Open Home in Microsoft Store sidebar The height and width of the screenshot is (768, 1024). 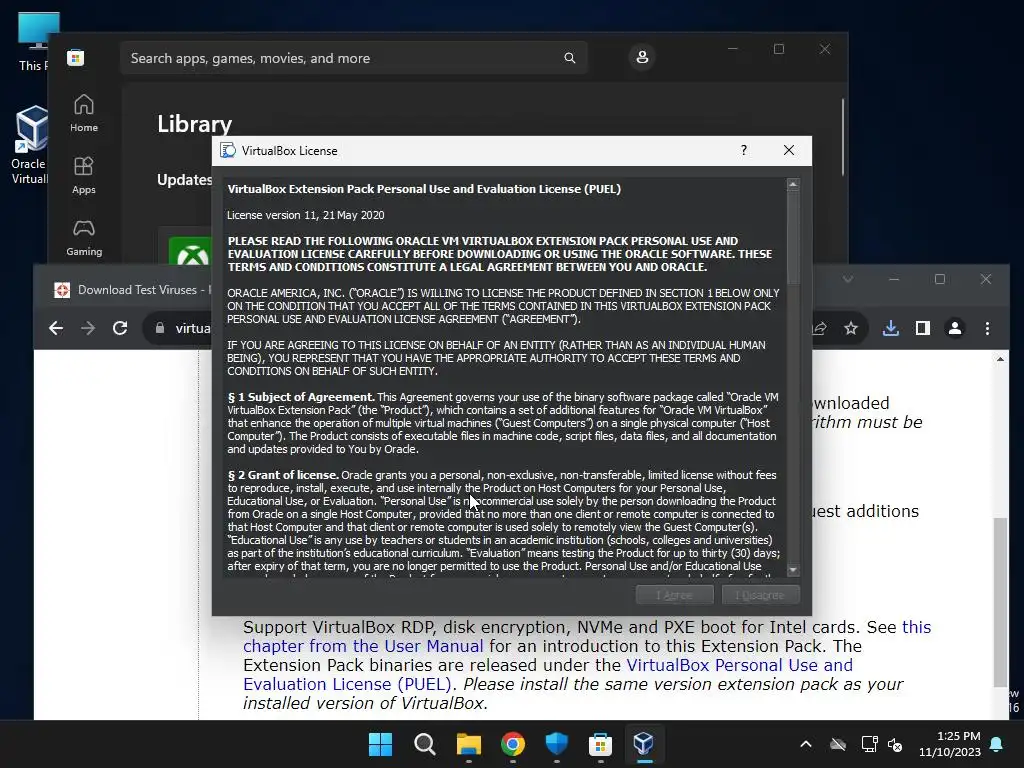tap(84, 114)
